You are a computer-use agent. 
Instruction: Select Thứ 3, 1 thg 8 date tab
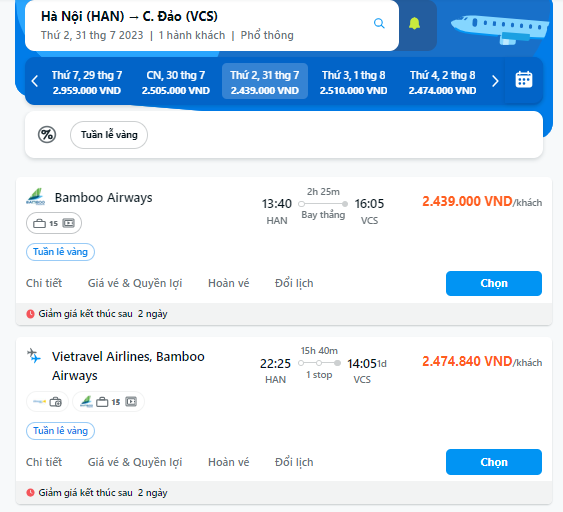354,82
